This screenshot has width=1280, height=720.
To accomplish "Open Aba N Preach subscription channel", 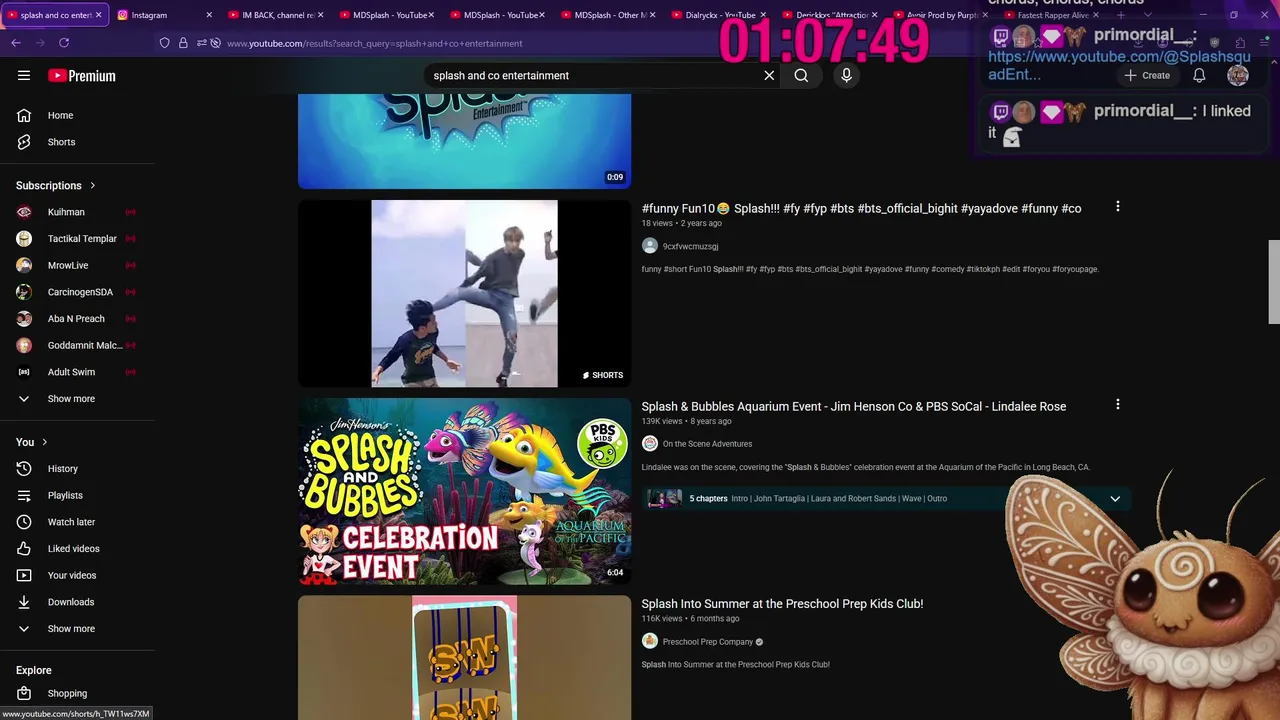I will (x=78, y=319).
